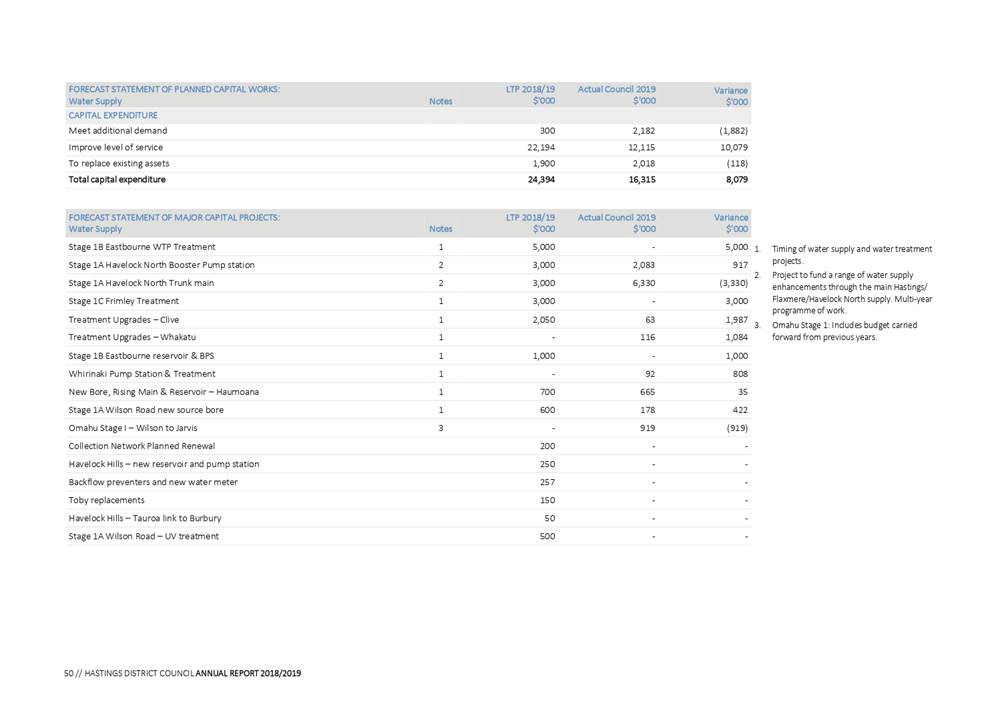
Task: Click 'Havelock Hills – Tauroa link to Burbury'
Action: tap(145, 518)
